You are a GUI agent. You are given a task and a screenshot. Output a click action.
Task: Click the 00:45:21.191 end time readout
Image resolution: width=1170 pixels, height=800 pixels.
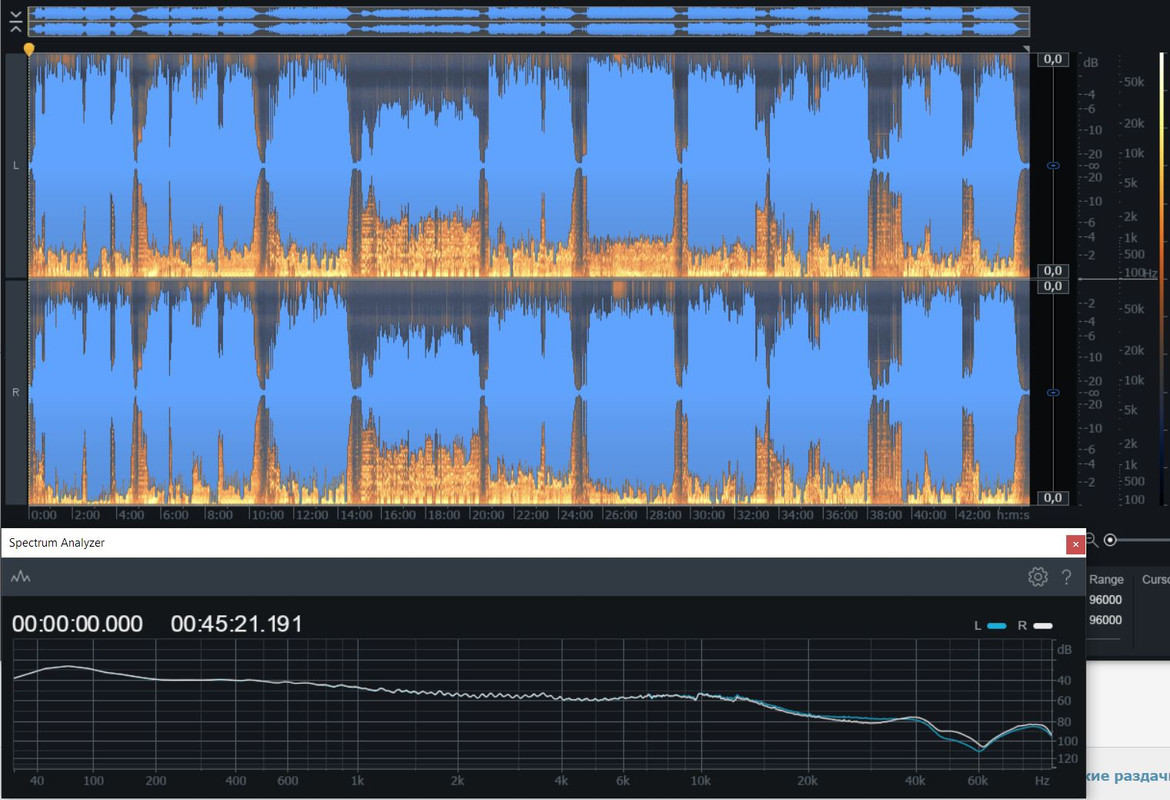[237, 624]
